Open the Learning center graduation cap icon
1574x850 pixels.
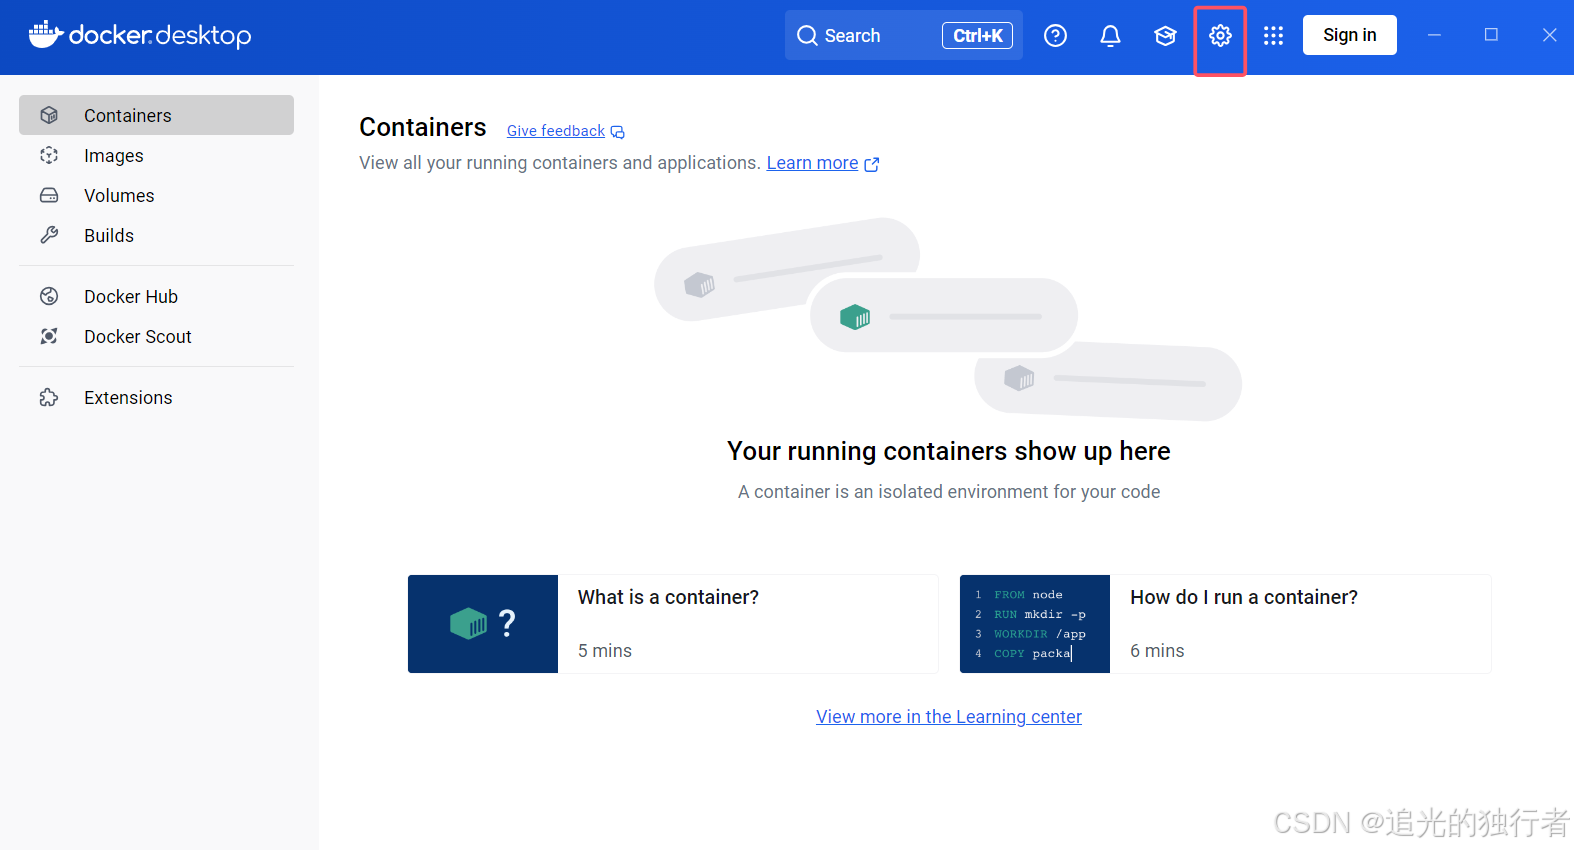1165,36
